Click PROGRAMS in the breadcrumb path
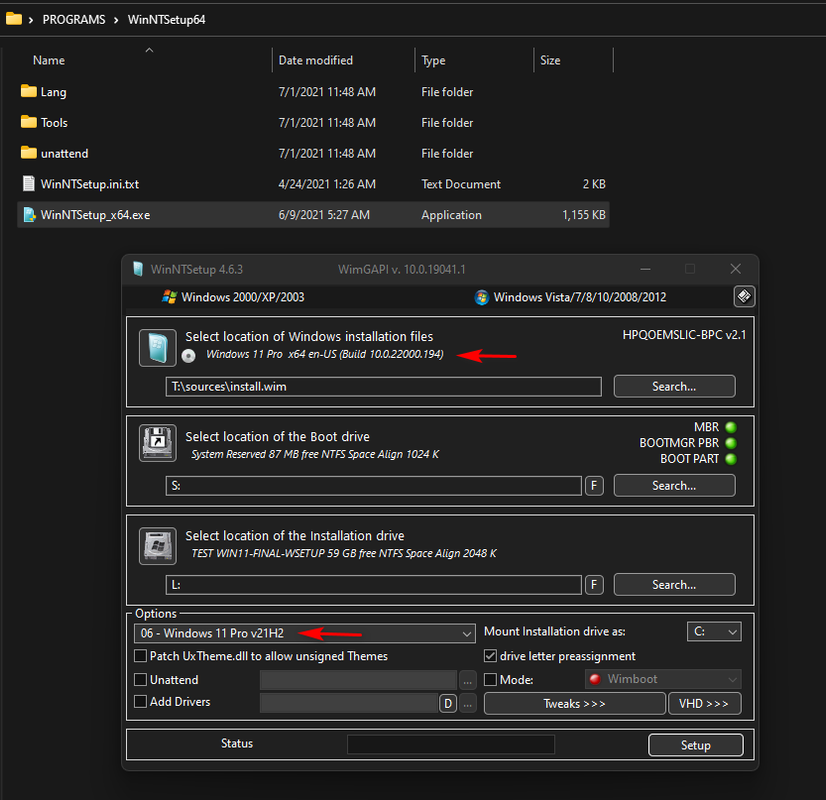This screenshot has width=826, height=800. pyautogui.click(x=74, y=19)
